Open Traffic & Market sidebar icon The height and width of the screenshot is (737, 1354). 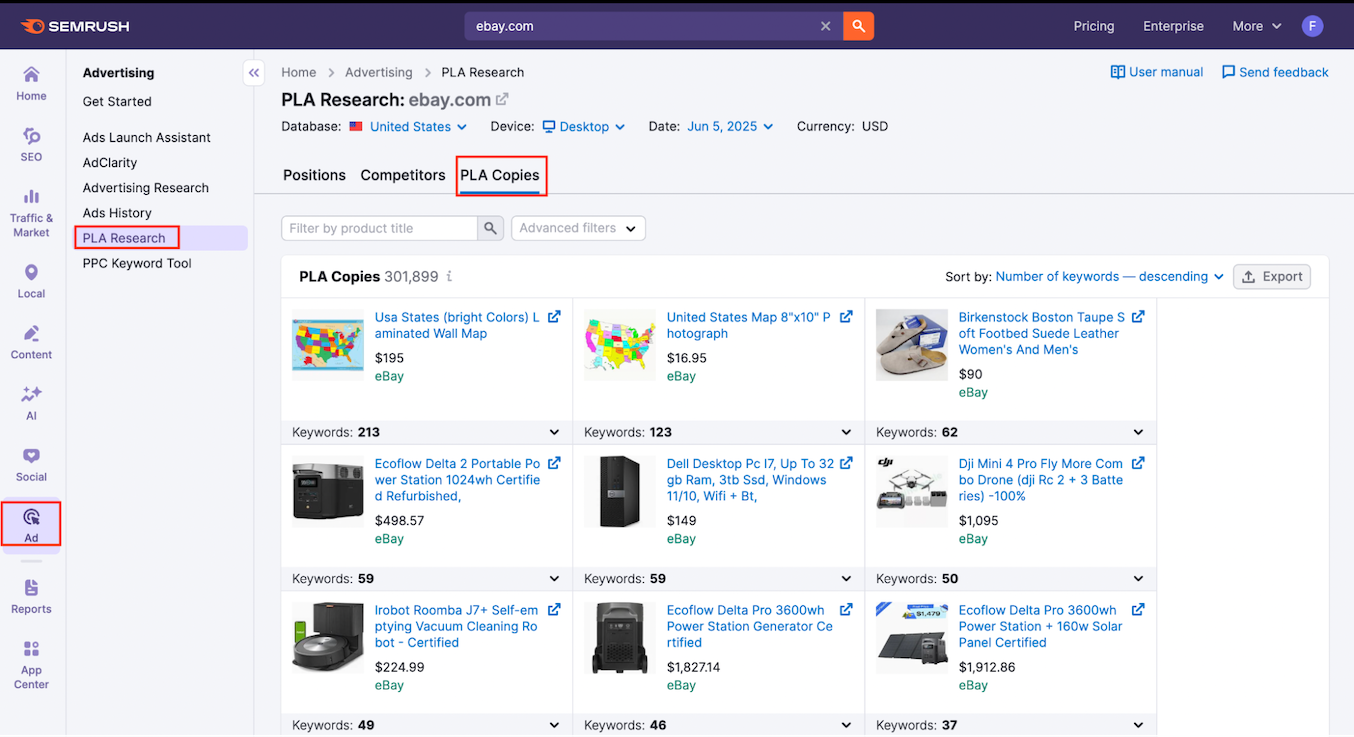31,212
